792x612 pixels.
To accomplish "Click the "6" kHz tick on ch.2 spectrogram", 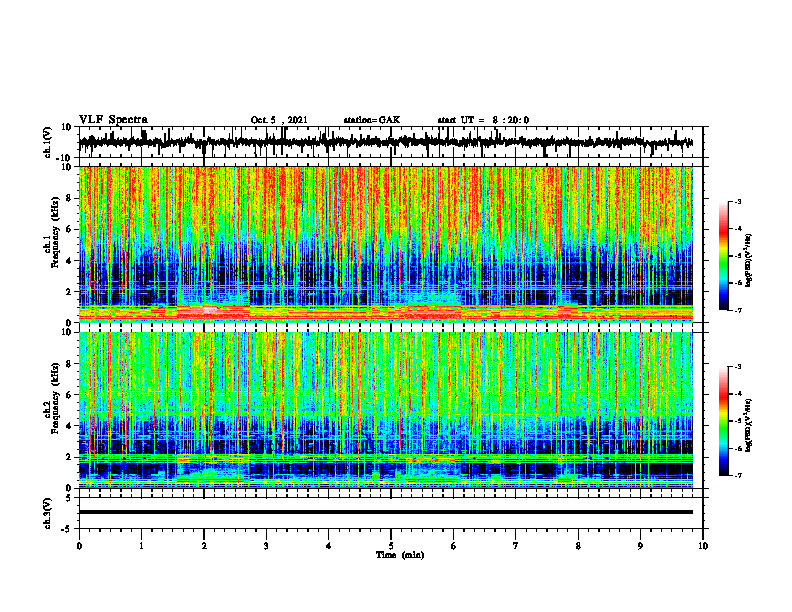I will (x=70, y=395).
